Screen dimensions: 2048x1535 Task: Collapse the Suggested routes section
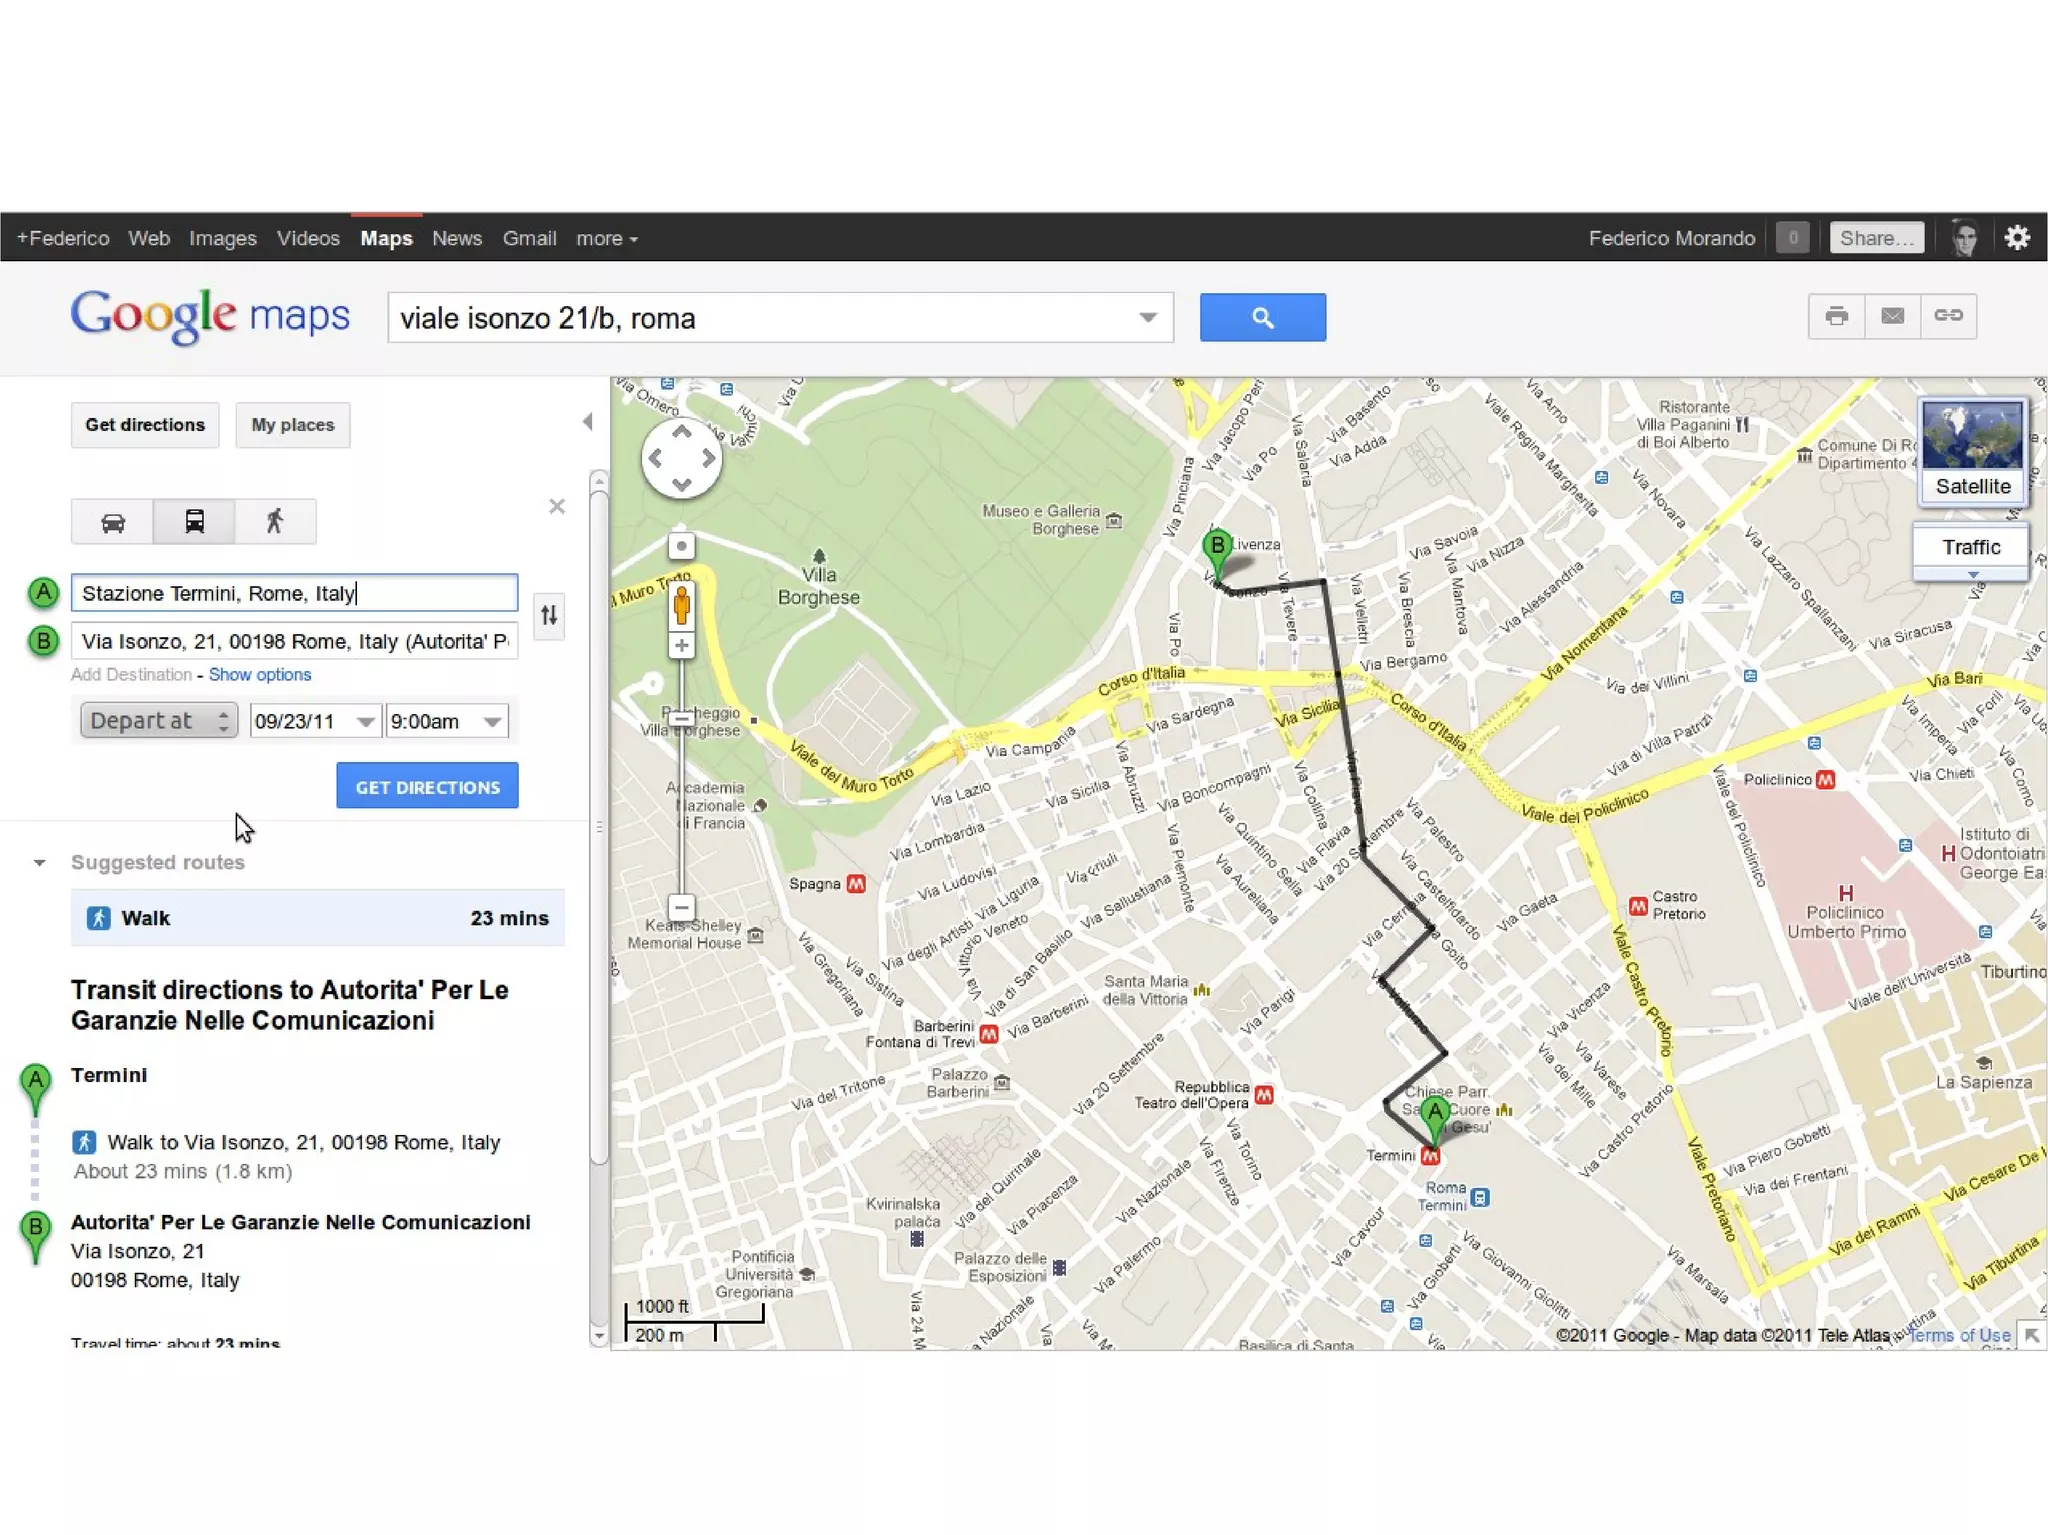click(40, 862)
